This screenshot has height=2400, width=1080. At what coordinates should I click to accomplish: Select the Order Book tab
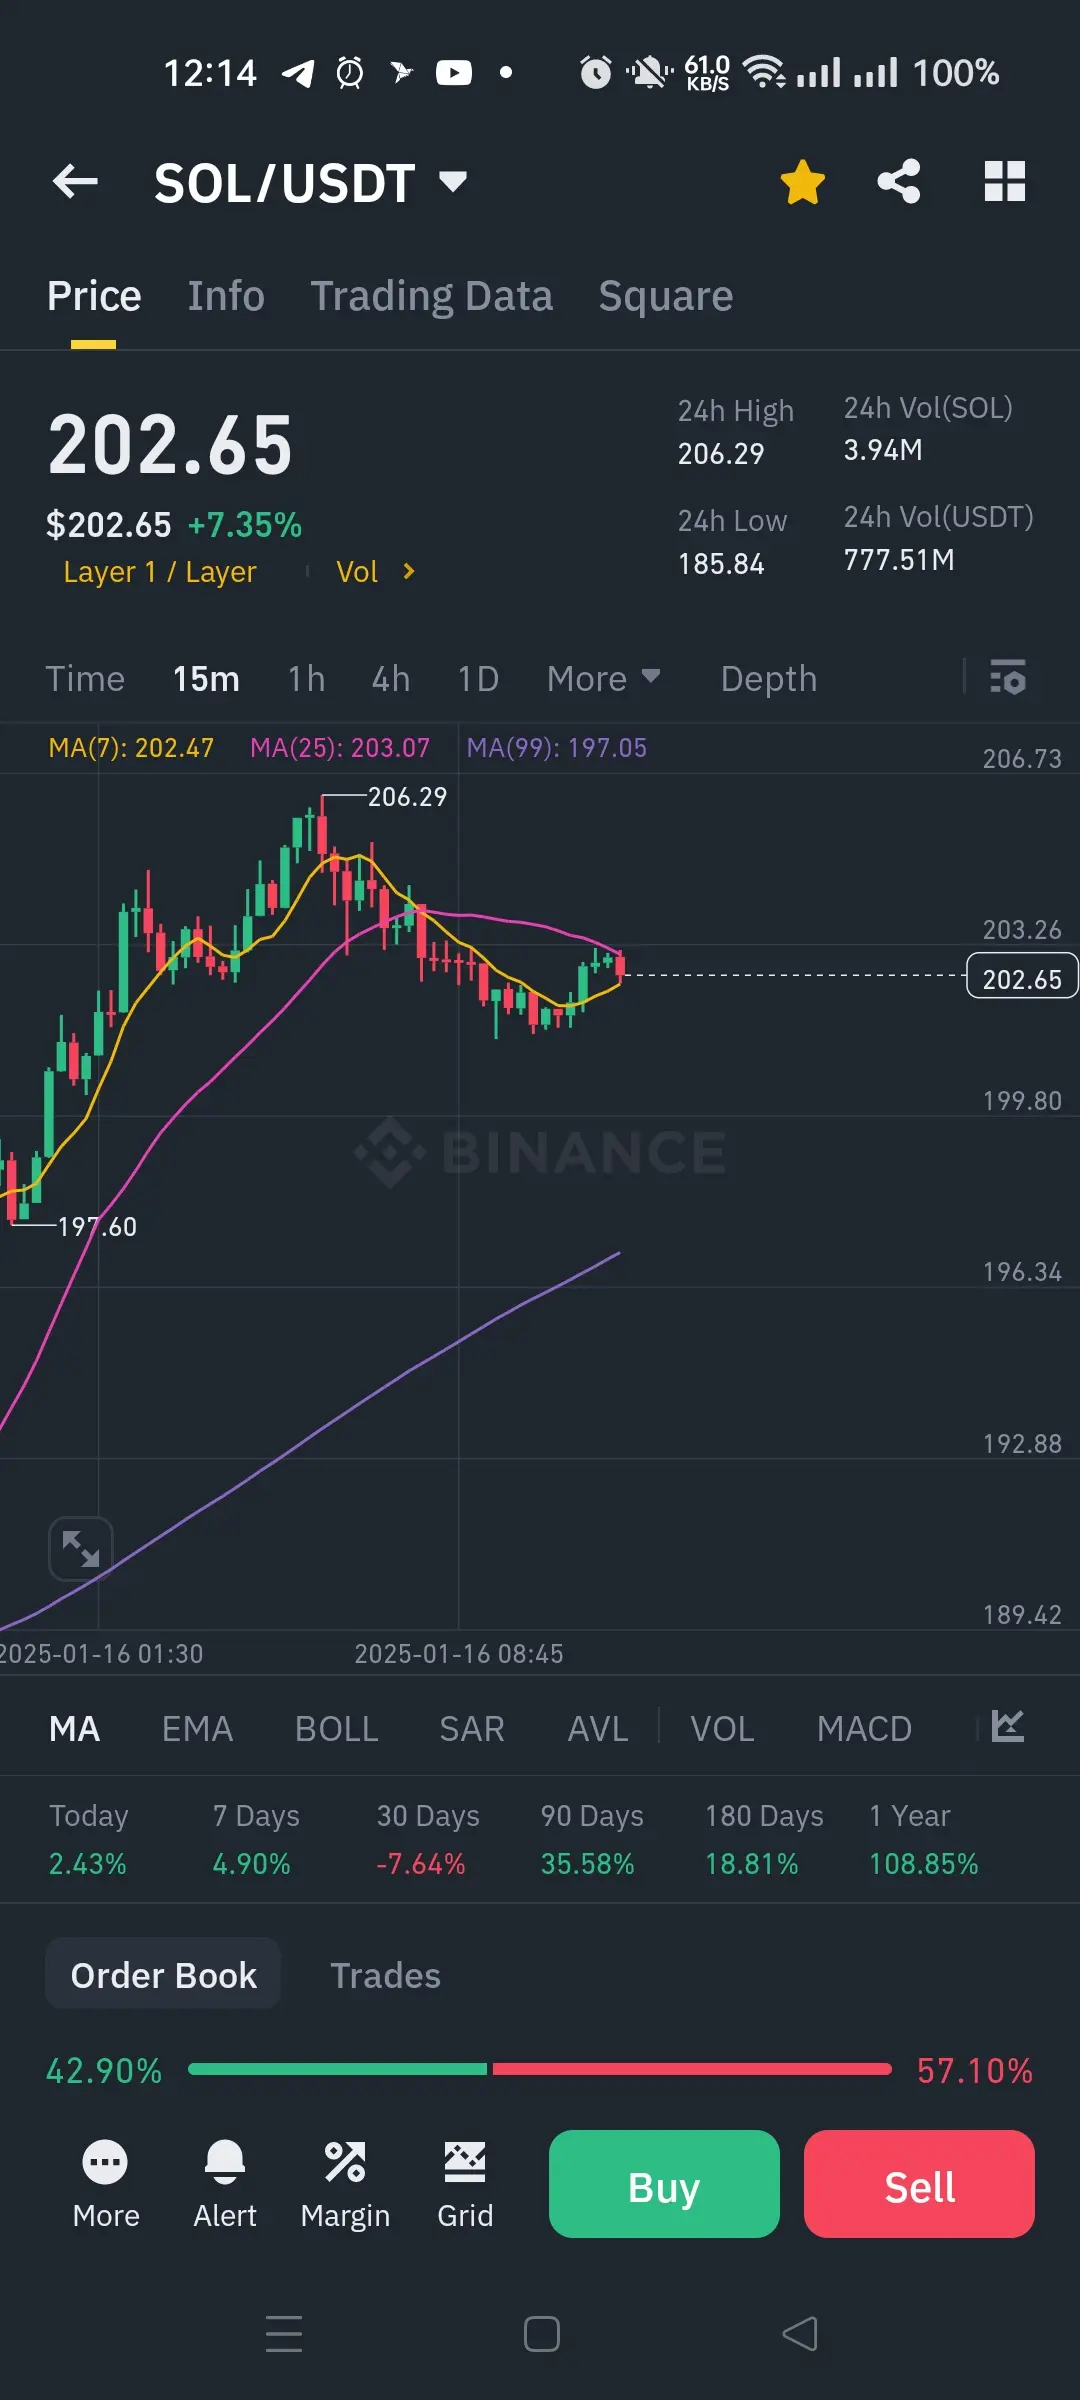(163, 1975)
